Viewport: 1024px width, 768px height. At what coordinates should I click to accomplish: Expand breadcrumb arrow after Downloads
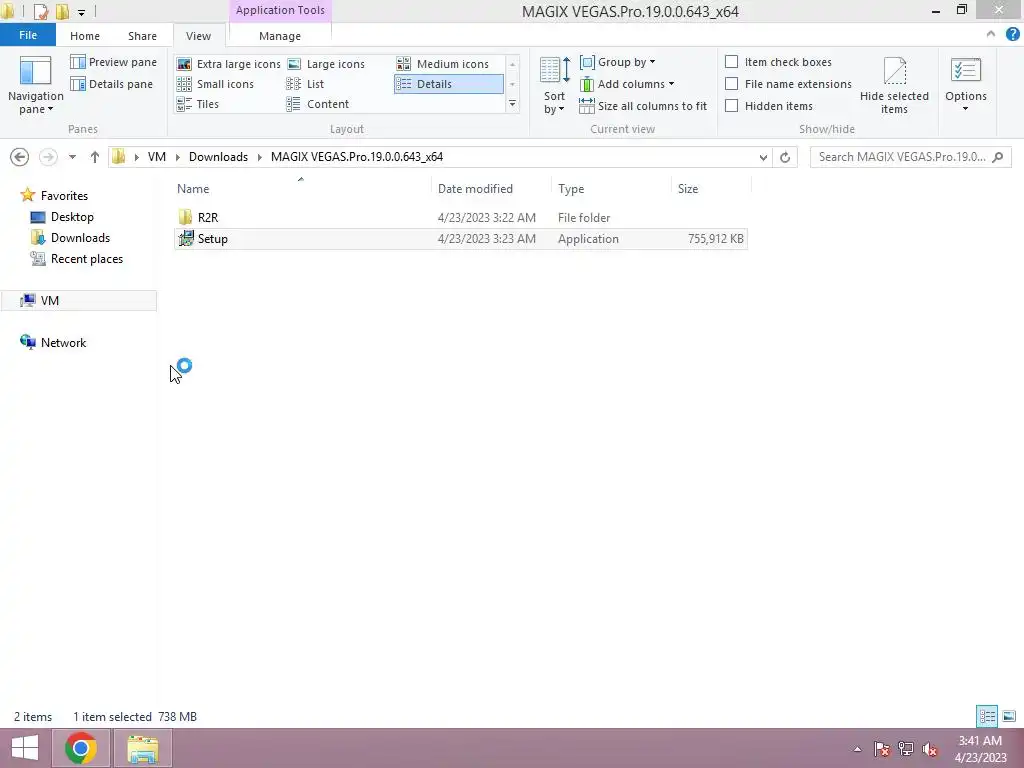click(260, 157)
